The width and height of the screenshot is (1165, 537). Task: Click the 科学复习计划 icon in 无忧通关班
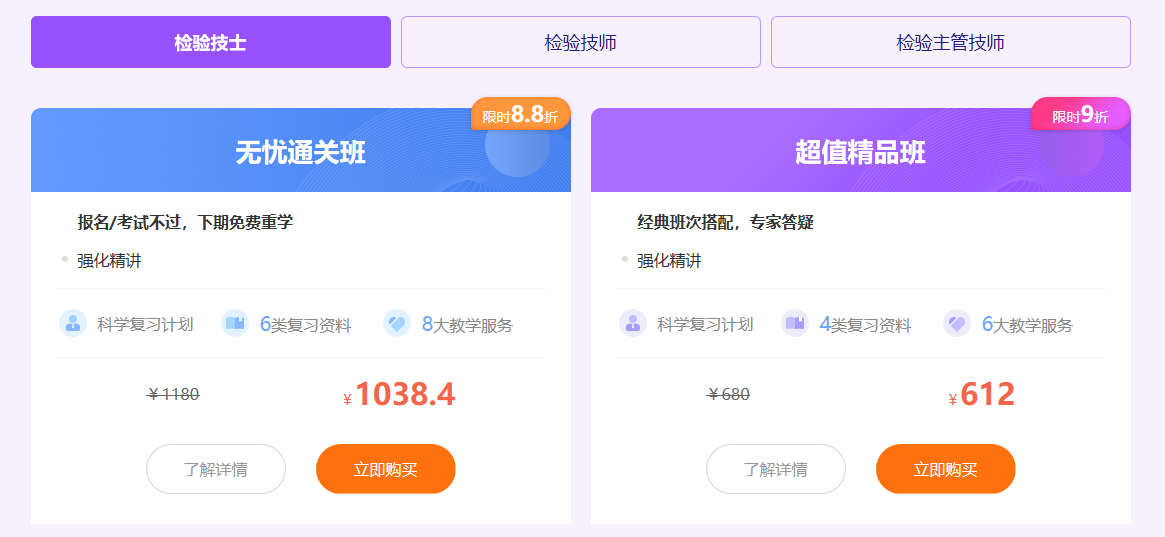pyautogui.click(x=73, y=323)
